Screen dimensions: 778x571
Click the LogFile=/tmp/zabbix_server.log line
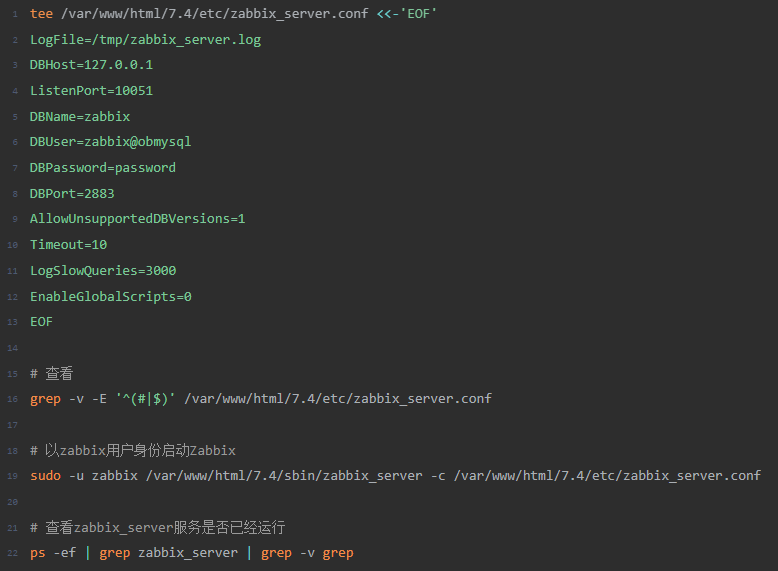145,40
